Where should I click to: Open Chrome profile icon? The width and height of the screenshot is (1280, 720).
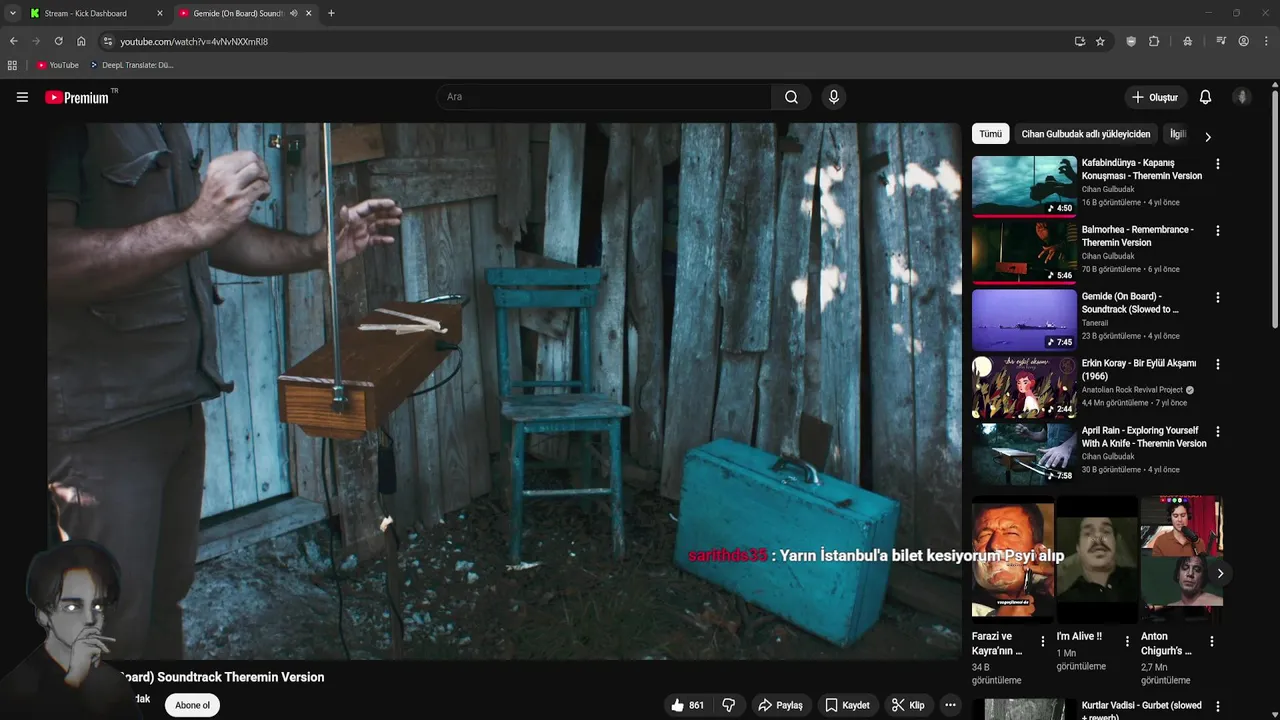1243,41
